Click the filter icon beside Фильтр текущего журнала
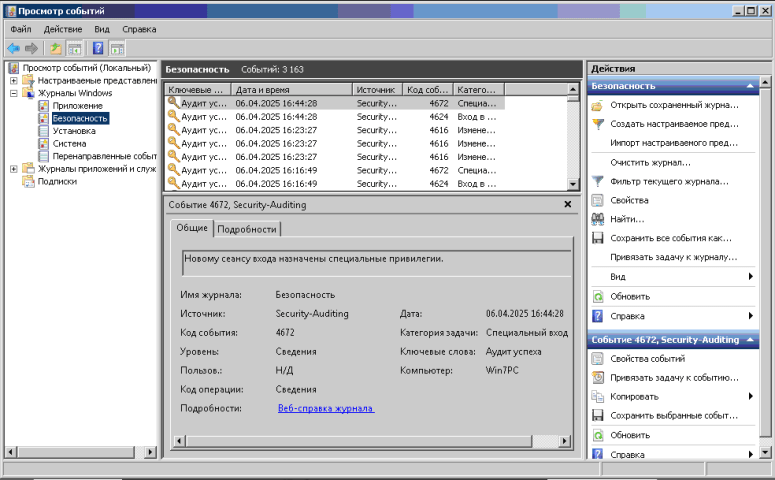Image resolution: width=775 pixels, height=480 pixels. pos(598,181)
